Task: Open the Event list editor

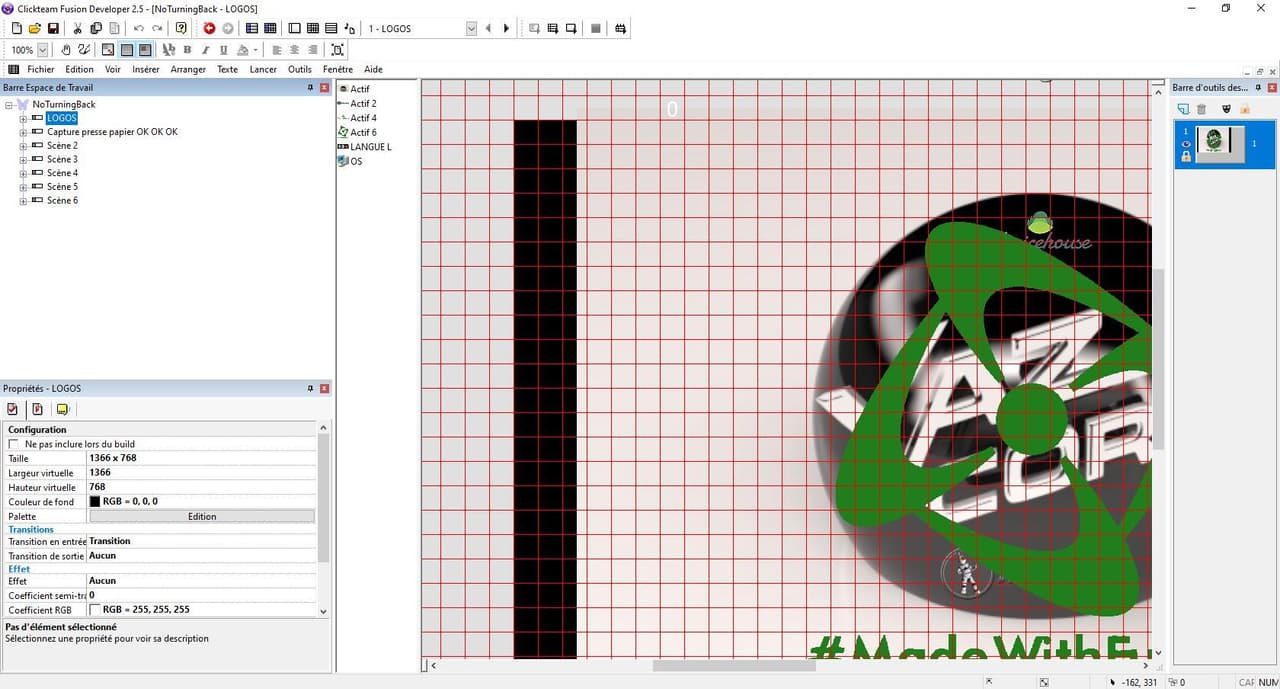Action: coord(331,28)
